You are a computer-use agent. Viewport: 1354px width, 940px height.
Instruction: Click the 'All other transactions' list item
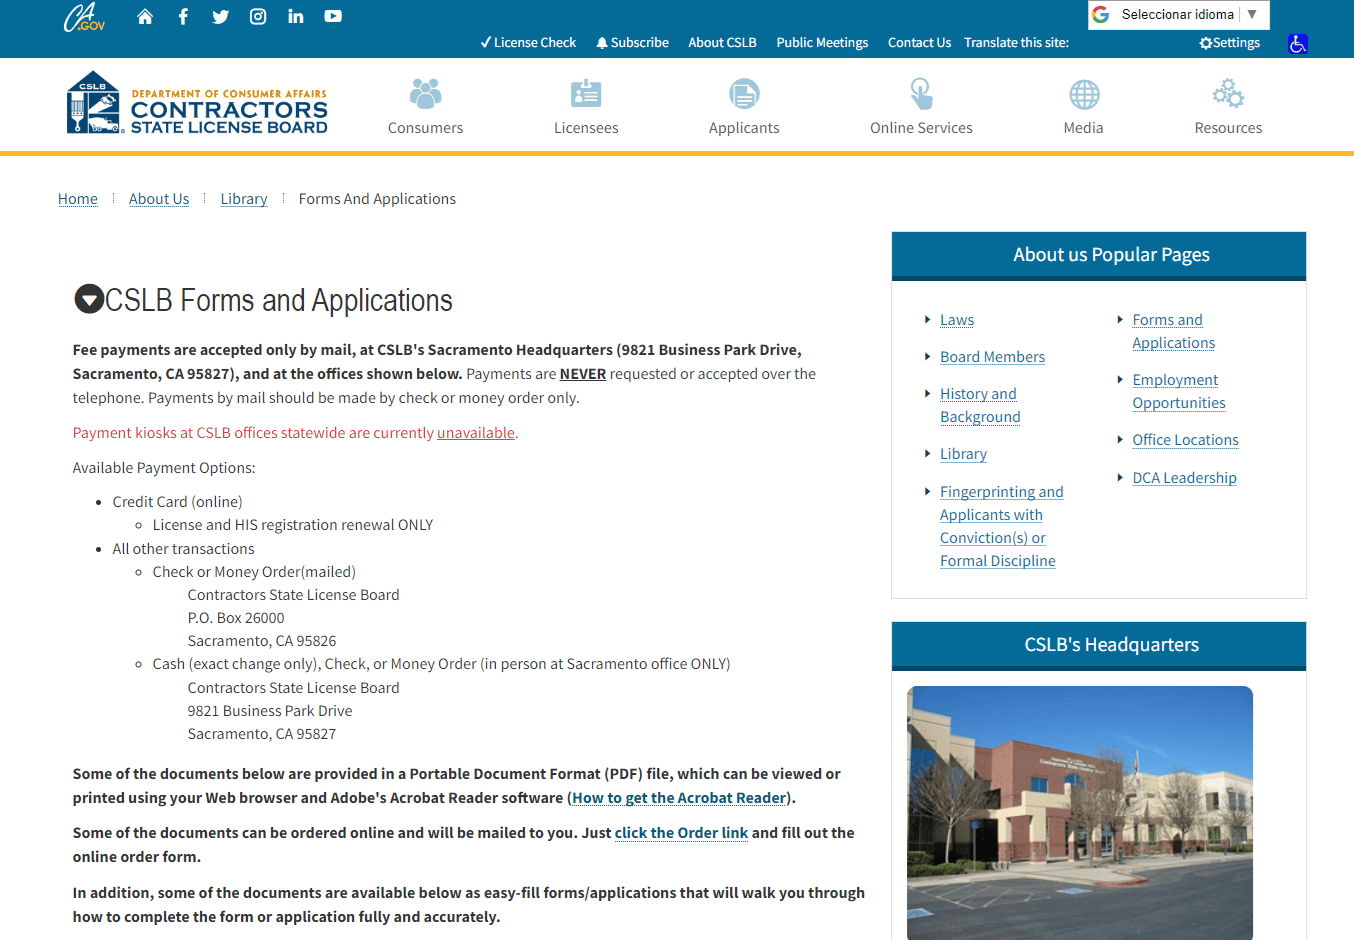click(x=184, y=549)
